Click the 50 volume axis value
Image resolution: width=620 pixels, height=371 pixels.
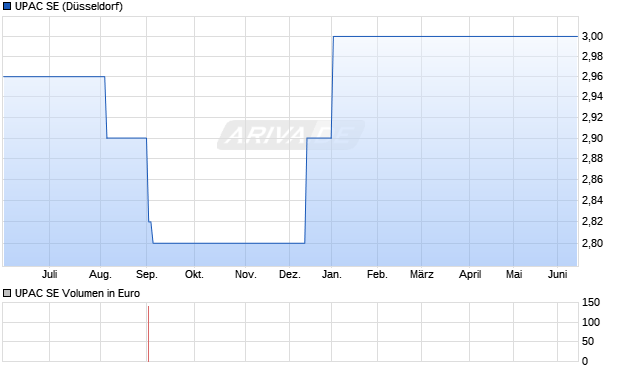[x=588, y=341]
